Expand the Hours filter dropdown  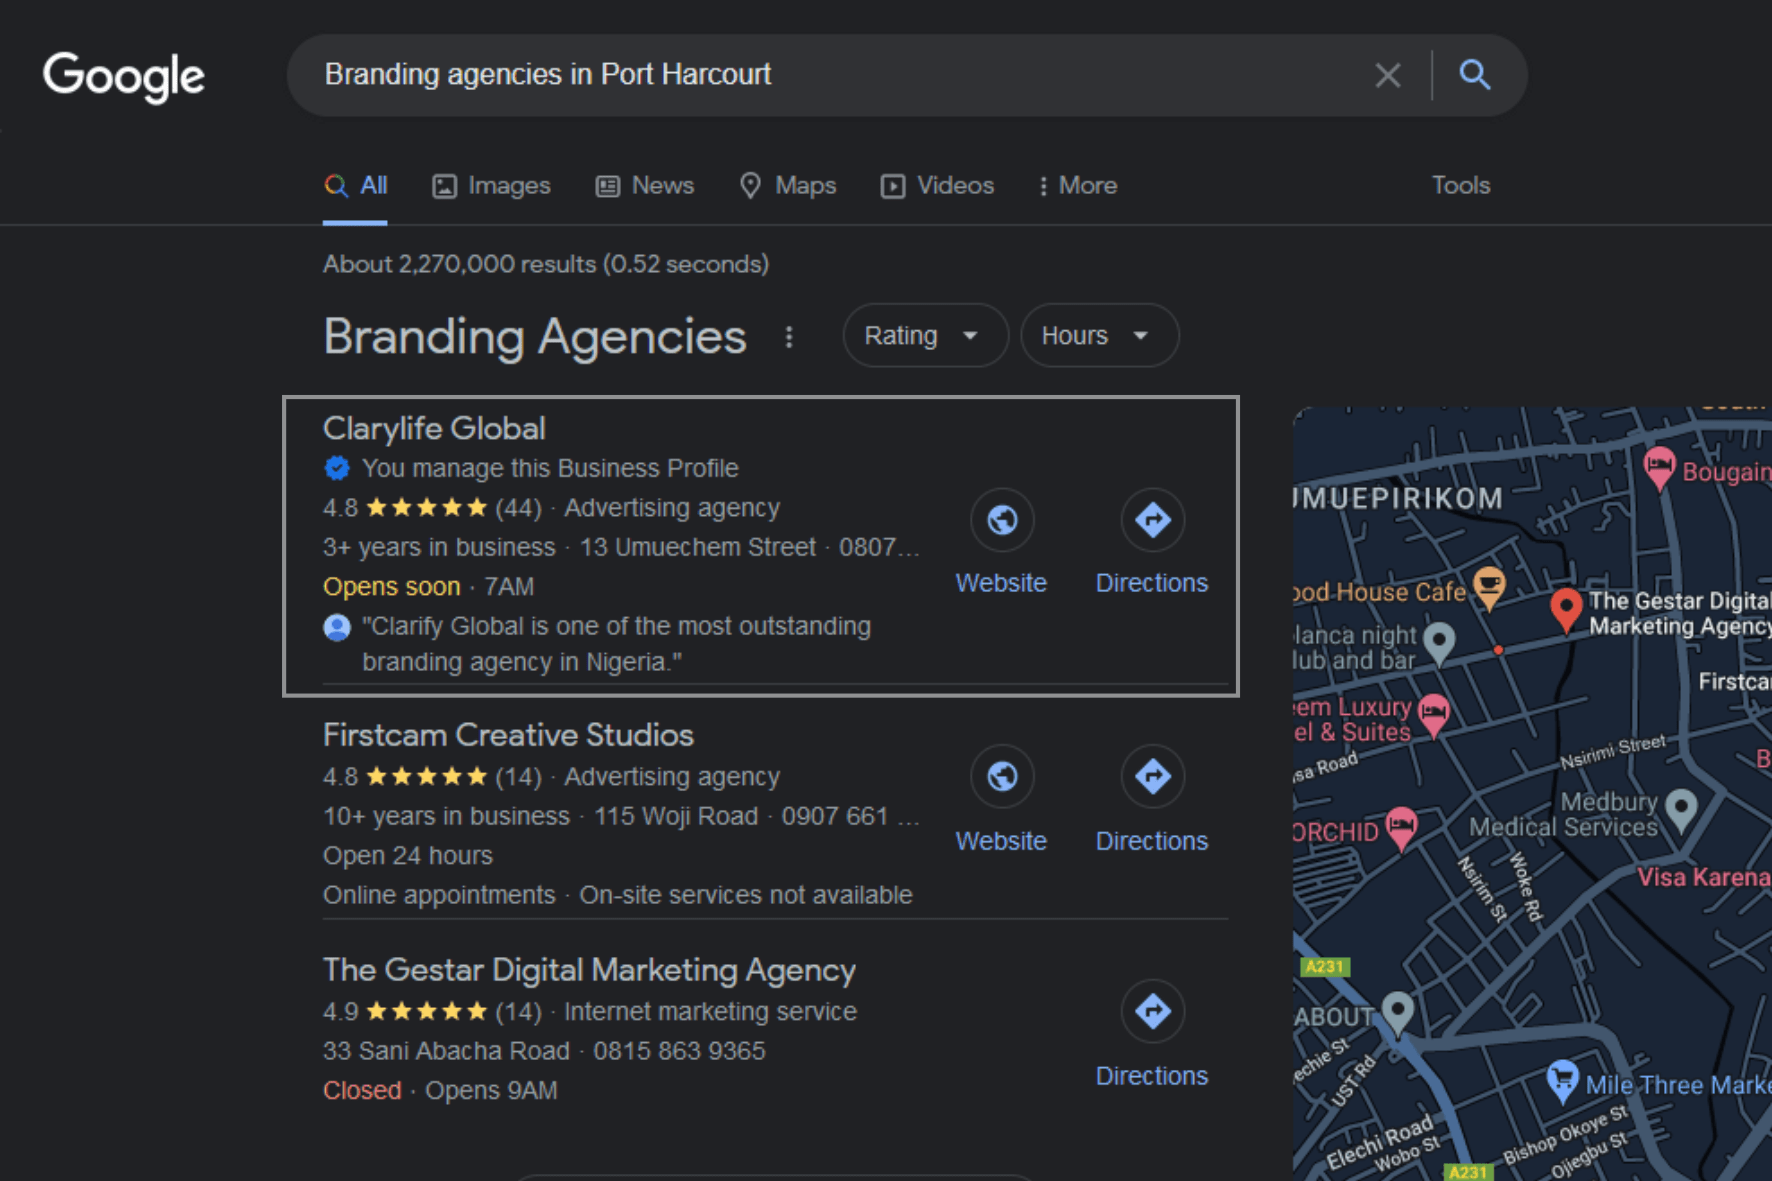[x=1099, y=335]
